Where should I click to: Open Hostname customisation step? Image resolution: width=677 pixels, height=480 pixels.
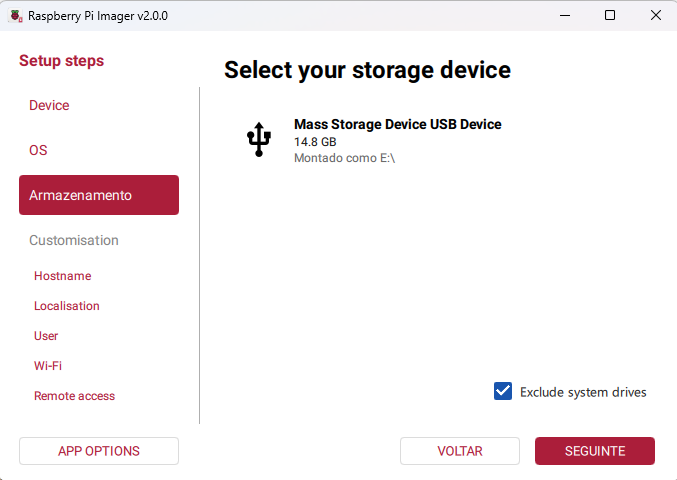coord(62,276)
